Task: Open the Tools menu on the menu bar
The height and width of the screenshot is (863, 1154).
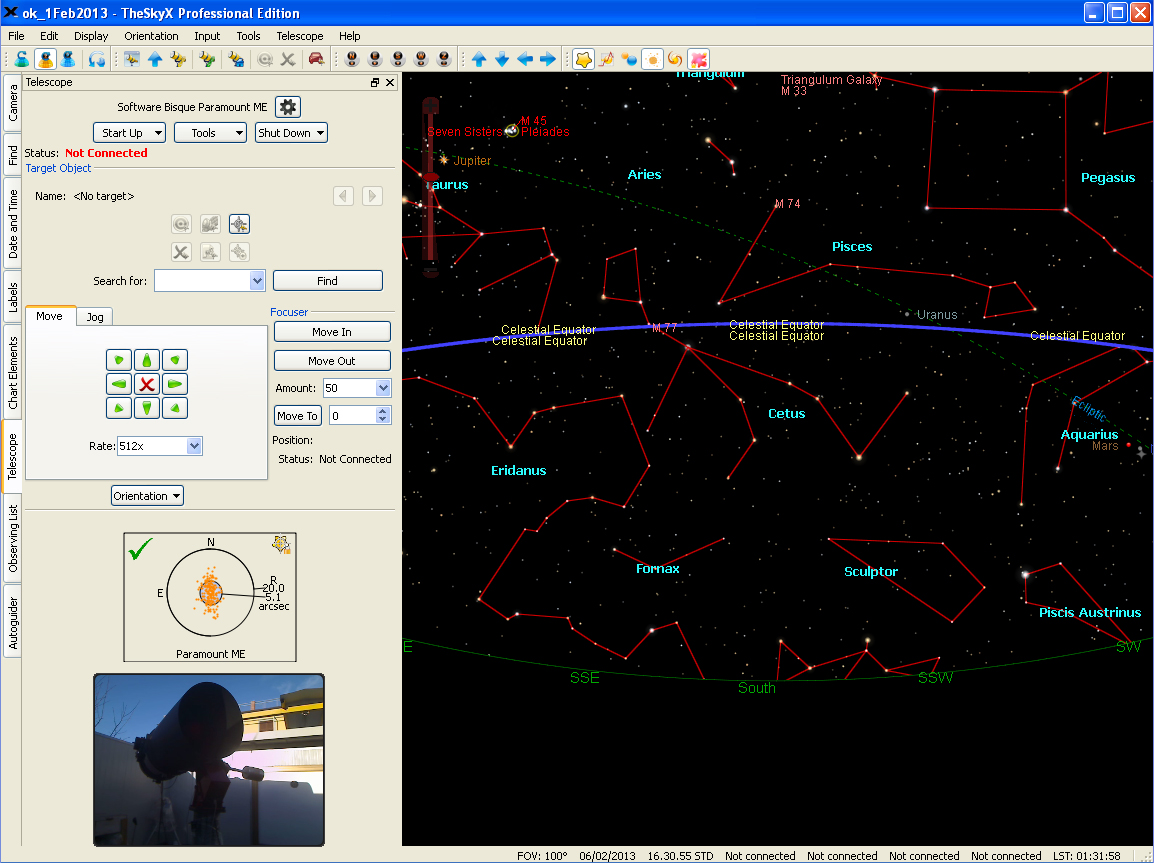Action: coord(248,36)
